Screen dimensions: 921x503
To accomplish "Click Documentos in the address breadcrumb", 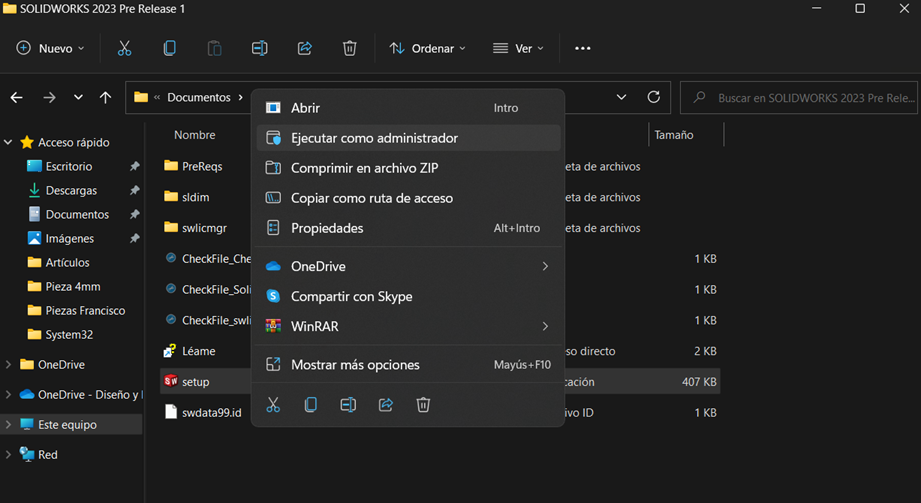I will (x=199, y=97).
